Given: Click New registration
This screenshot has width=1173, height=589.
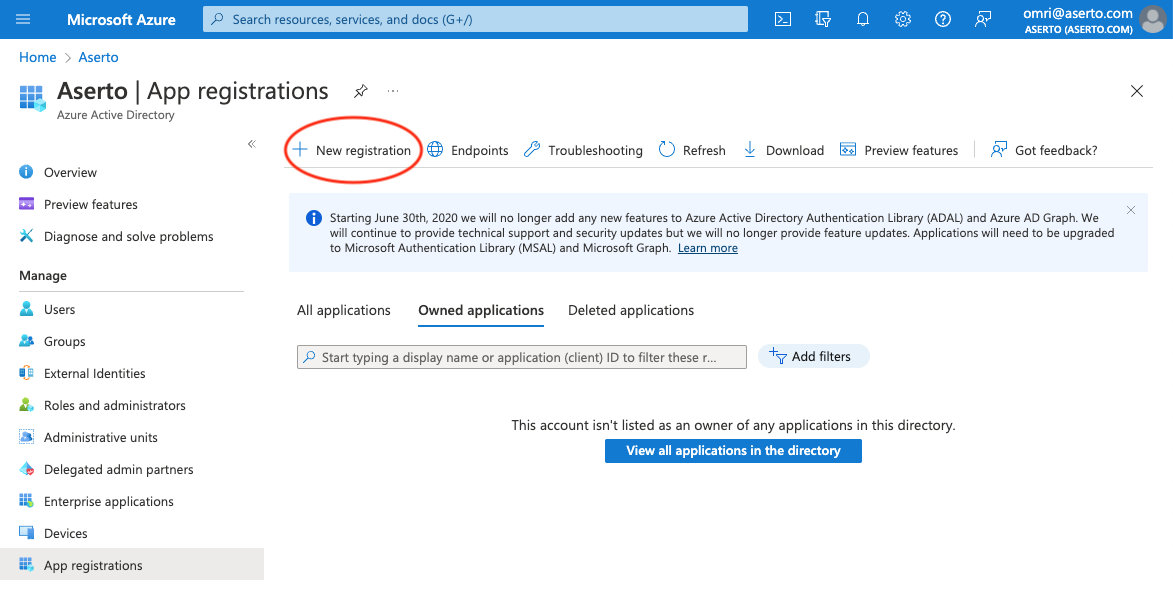Looking at the screenshot, I should (352, 150).
